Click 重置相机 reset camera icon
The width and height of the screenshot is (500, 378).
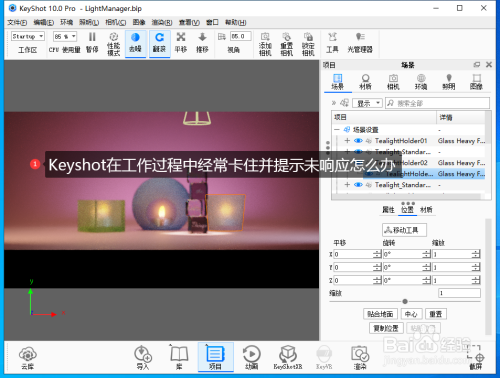tap(287, 43)
